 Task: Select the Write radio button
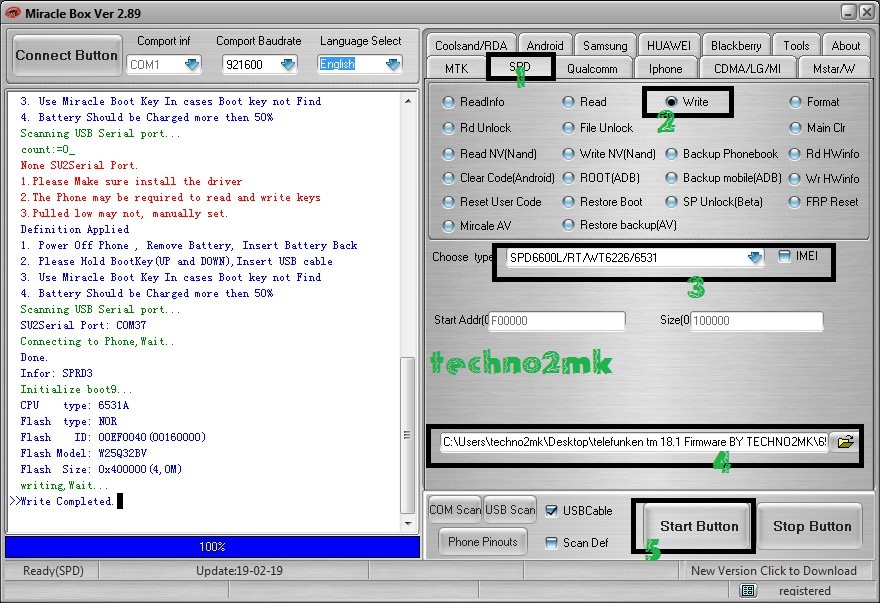point(671,102)
